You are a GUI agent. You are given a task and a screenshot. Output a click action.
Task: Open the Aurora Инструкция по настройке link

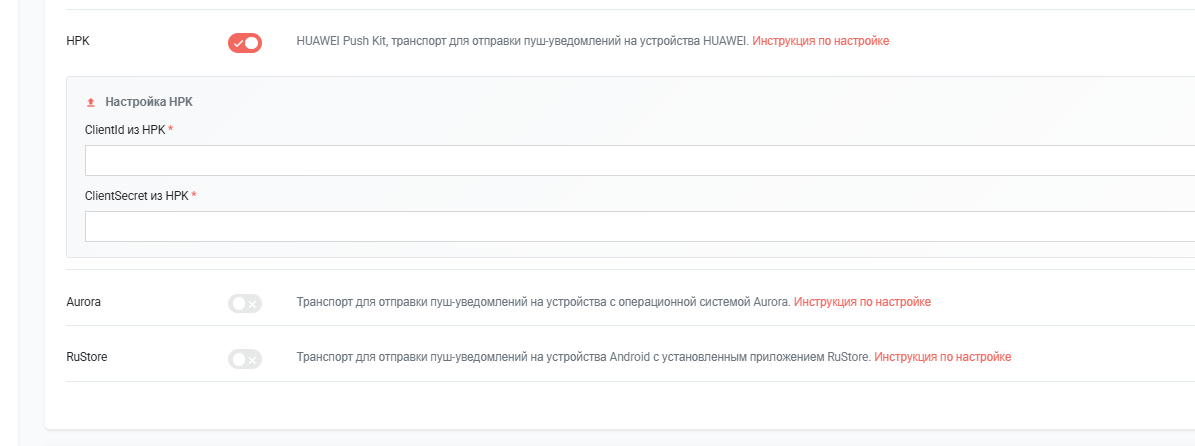pyautogui.click(x=862, y=302)
